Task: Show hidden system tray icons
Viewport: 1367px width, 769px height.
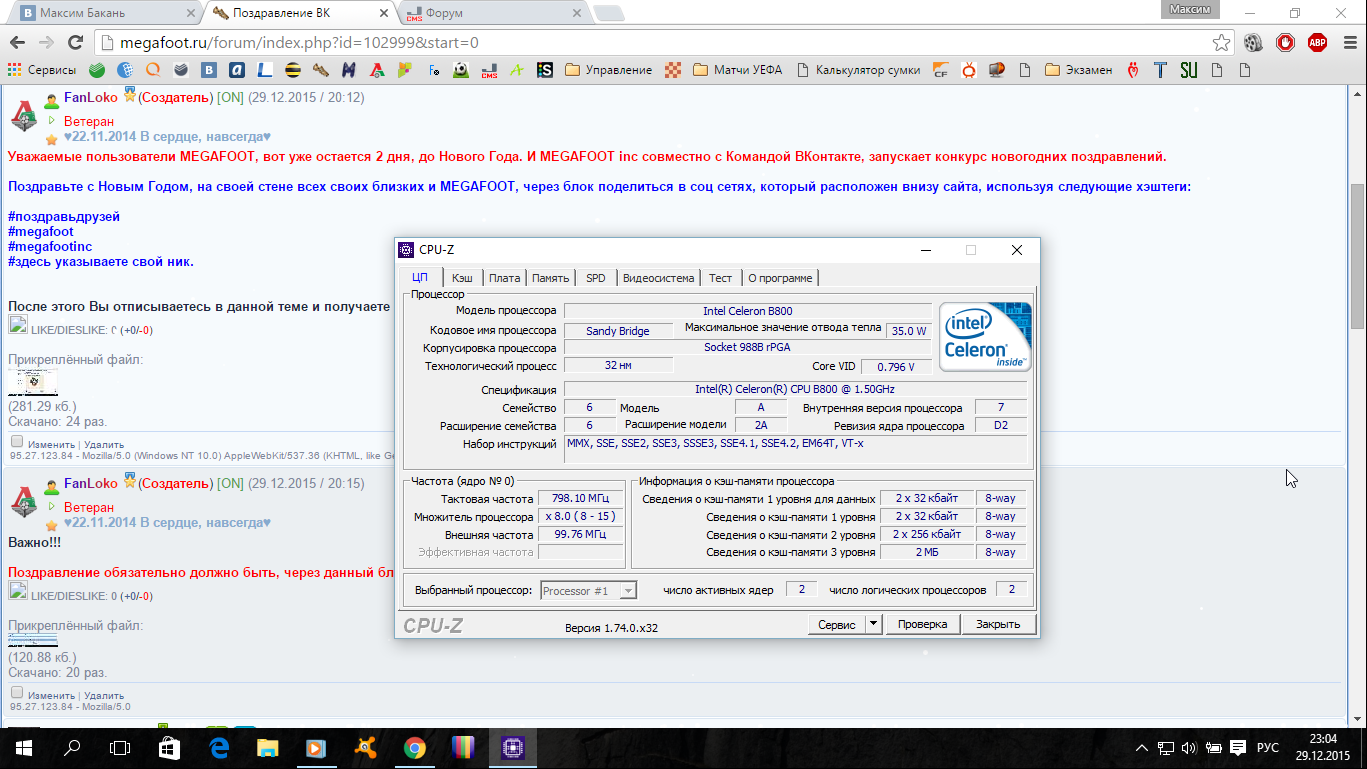Action: [1142, 748]
